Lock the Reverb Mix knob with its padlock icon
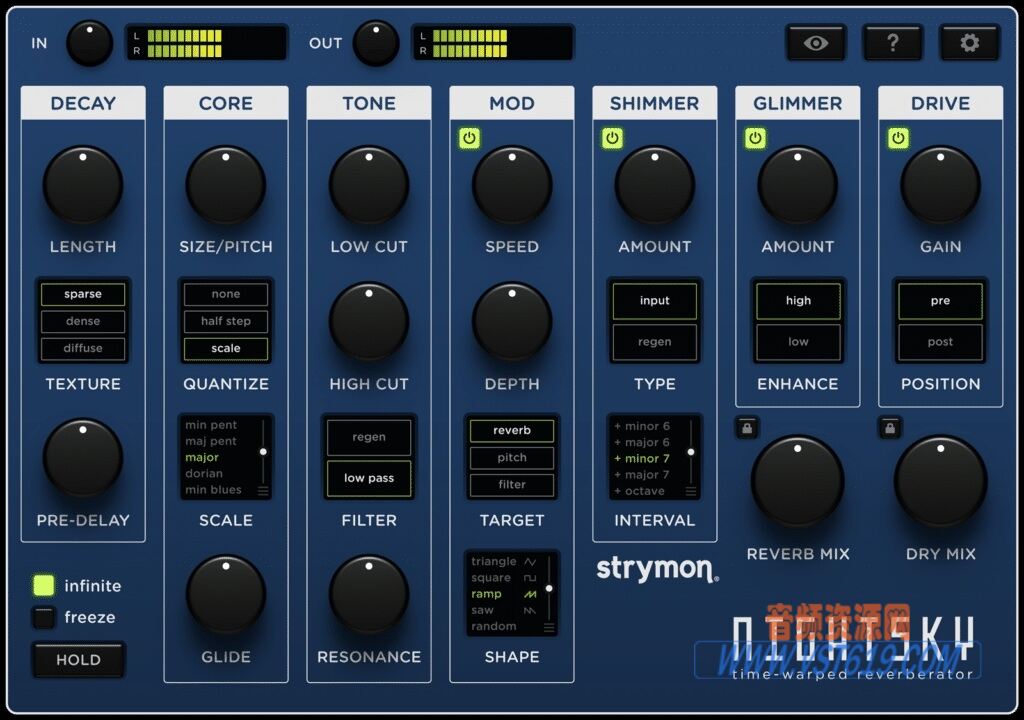The image size is (1024, 720). pos(747,427)
